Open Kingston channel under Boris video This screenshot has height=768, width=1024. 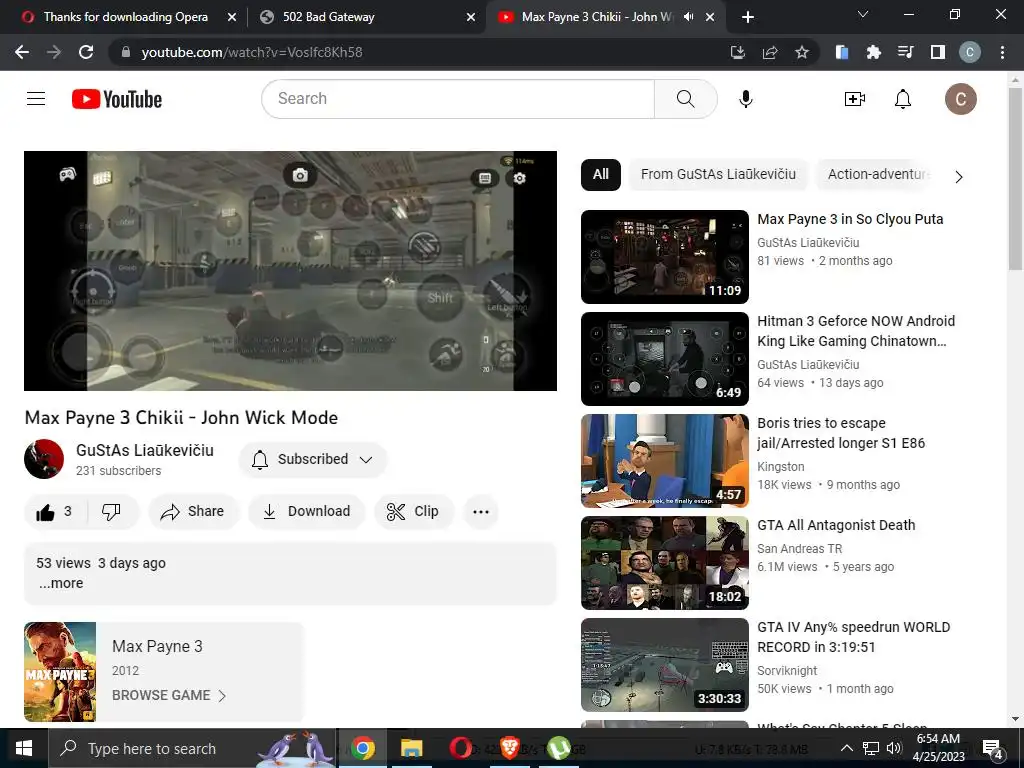point(780,466)
